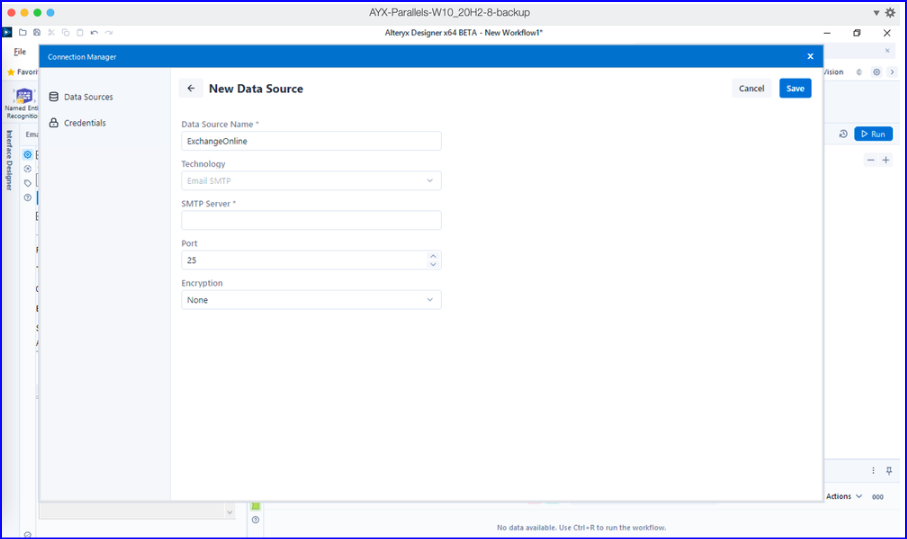Click the blue Parallels Coherence window button
The height and width of the screenshot is (539, 907).
tap(50, 12)
